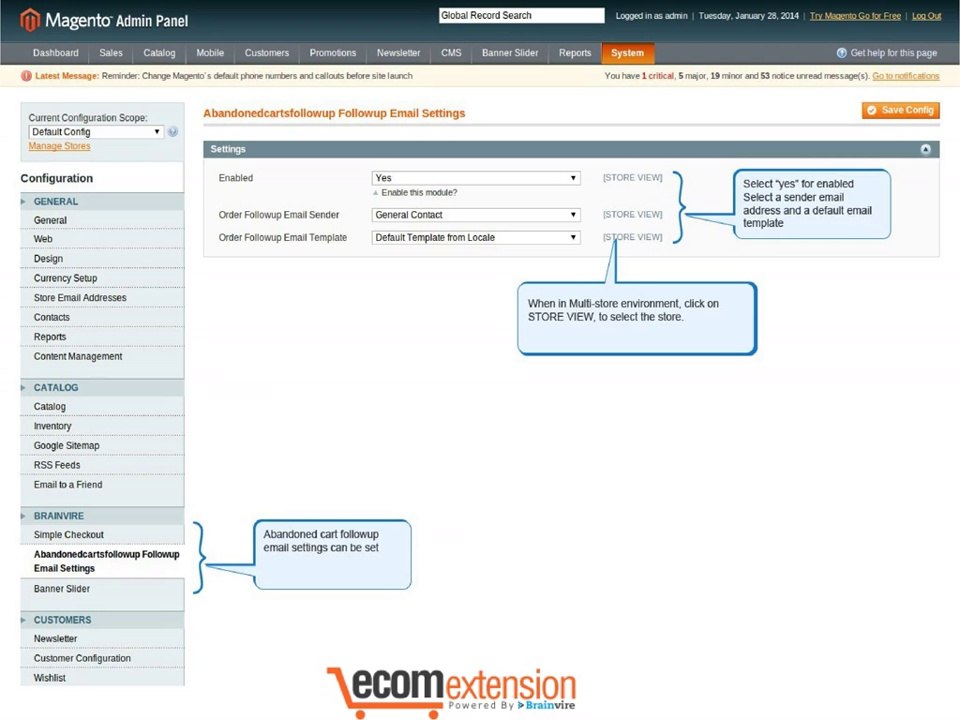Click the Try Magento Go for Free link
960x720 pixels.
tap(855, 16)
